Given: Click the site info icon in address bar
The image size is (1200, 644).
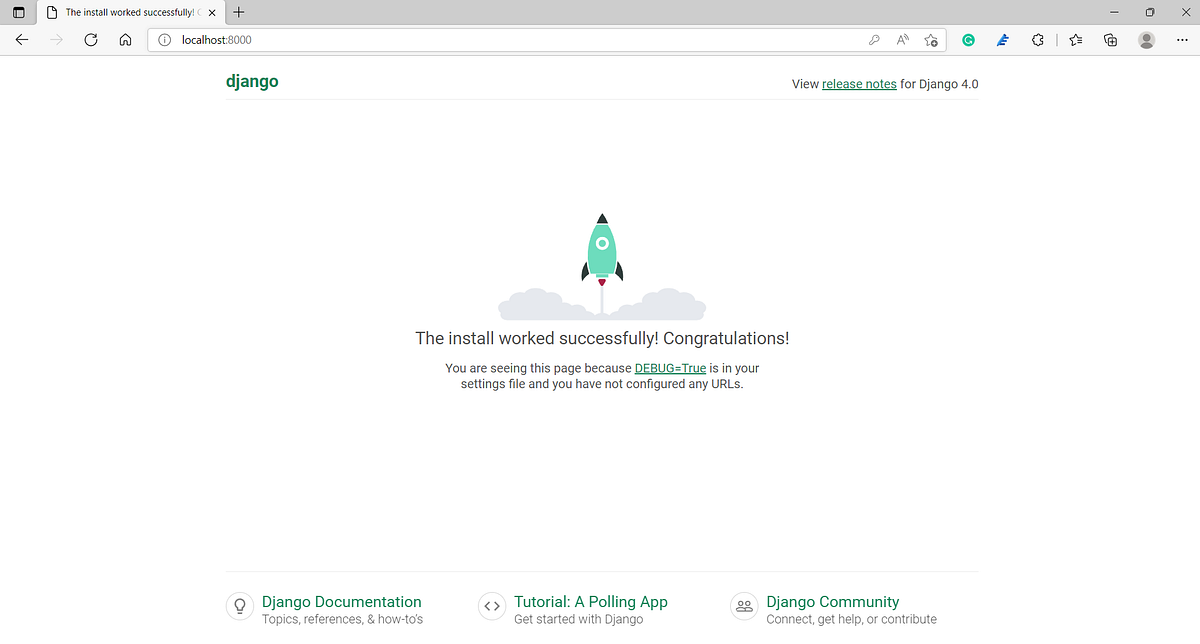Looking at the screenshot, I should click(163, 40).
